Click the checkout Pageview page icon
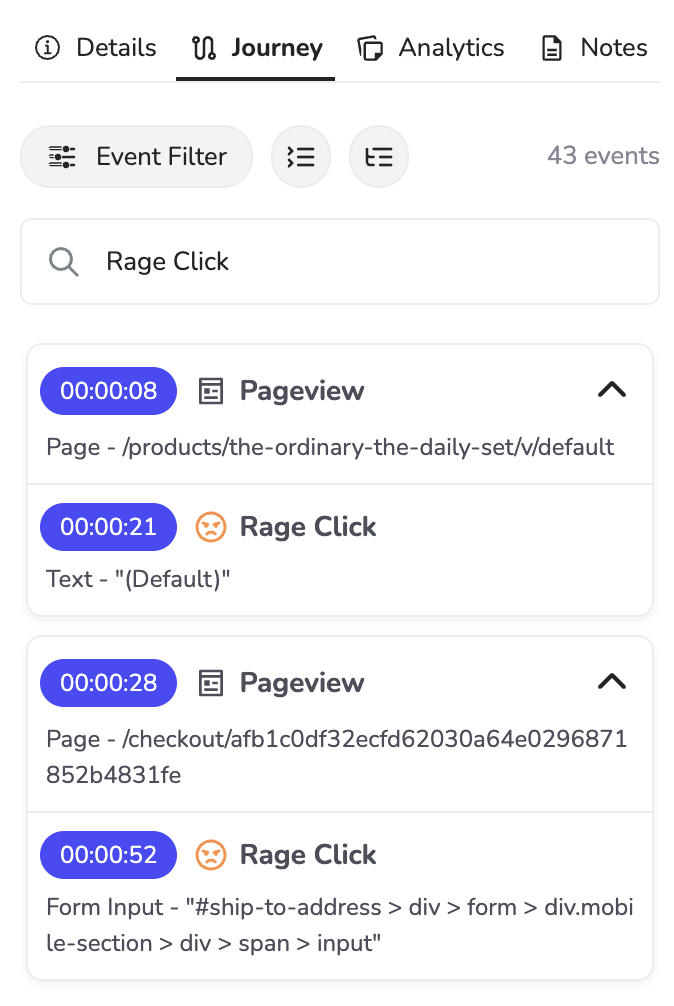Viewport: 674px width, 1006px height. (210, 683)
